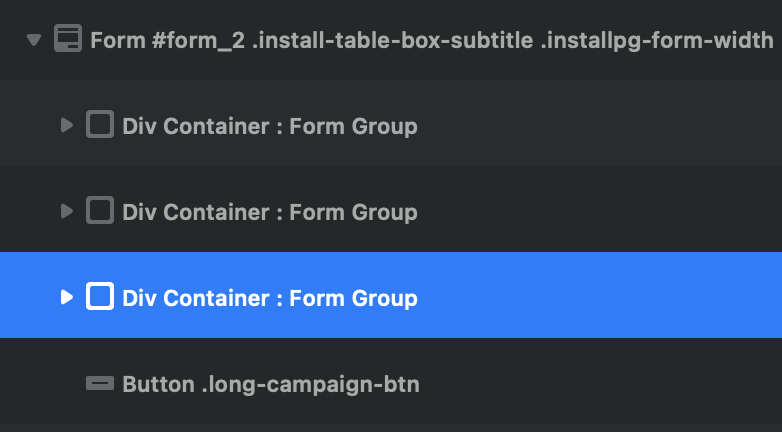Click empty space right of Button row

600,384
